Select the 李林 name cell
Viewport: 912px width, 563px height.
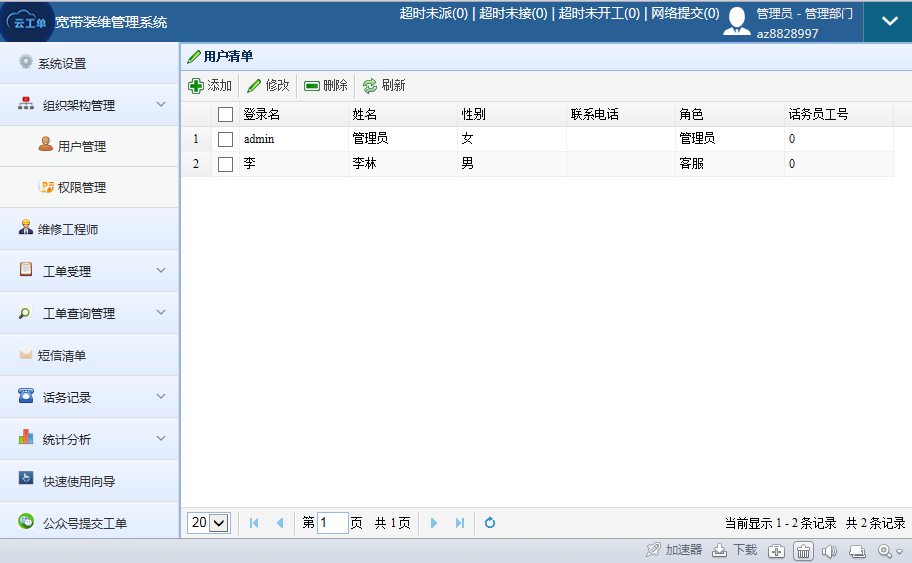[402, 164]
